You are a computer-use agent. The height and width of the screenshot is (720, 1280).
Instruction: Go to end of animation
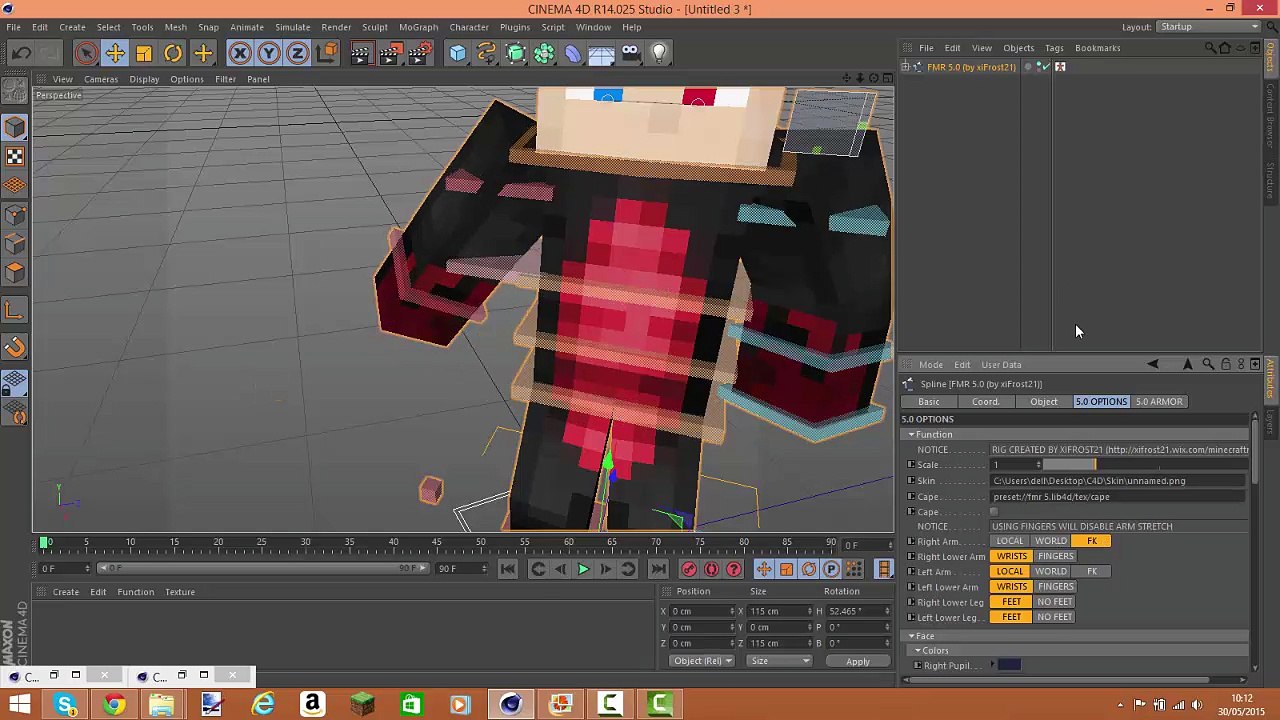pos(658,569)
